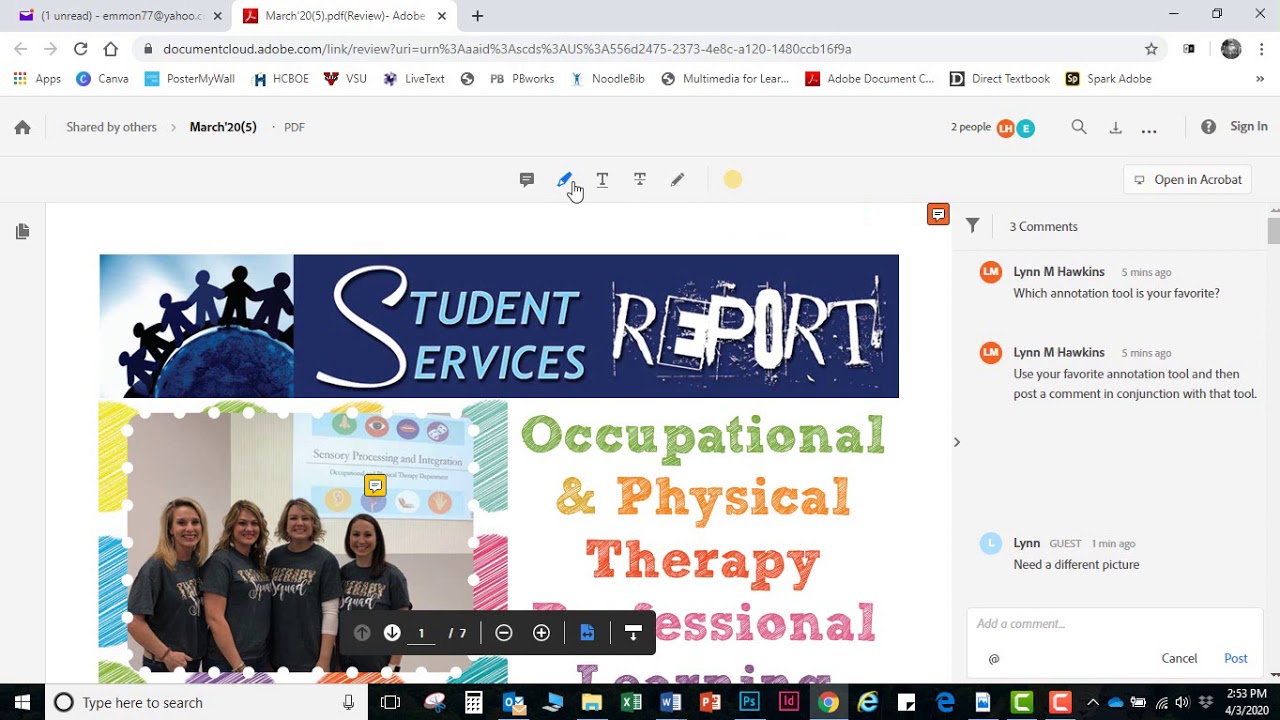Select the highlighter tool in the annotation toolbar
This screenshot has width=1280, height=720.
[564, 180]
